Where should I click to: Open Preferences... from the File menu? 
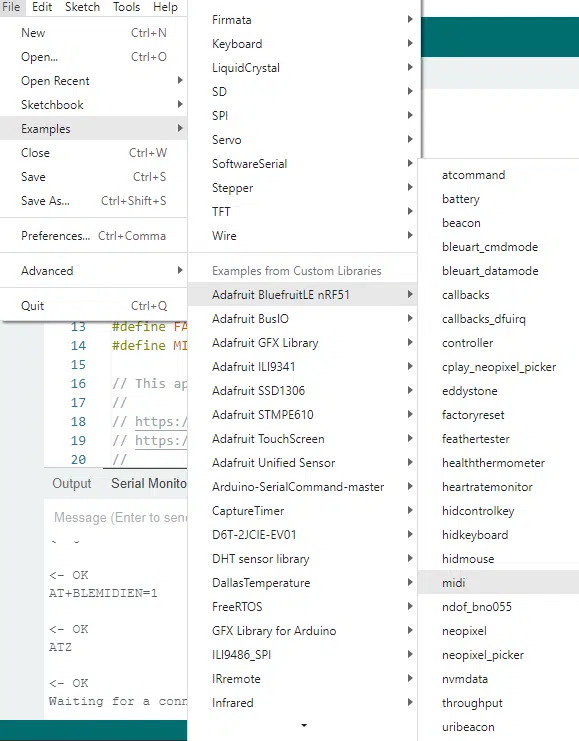tap(94, 236)
